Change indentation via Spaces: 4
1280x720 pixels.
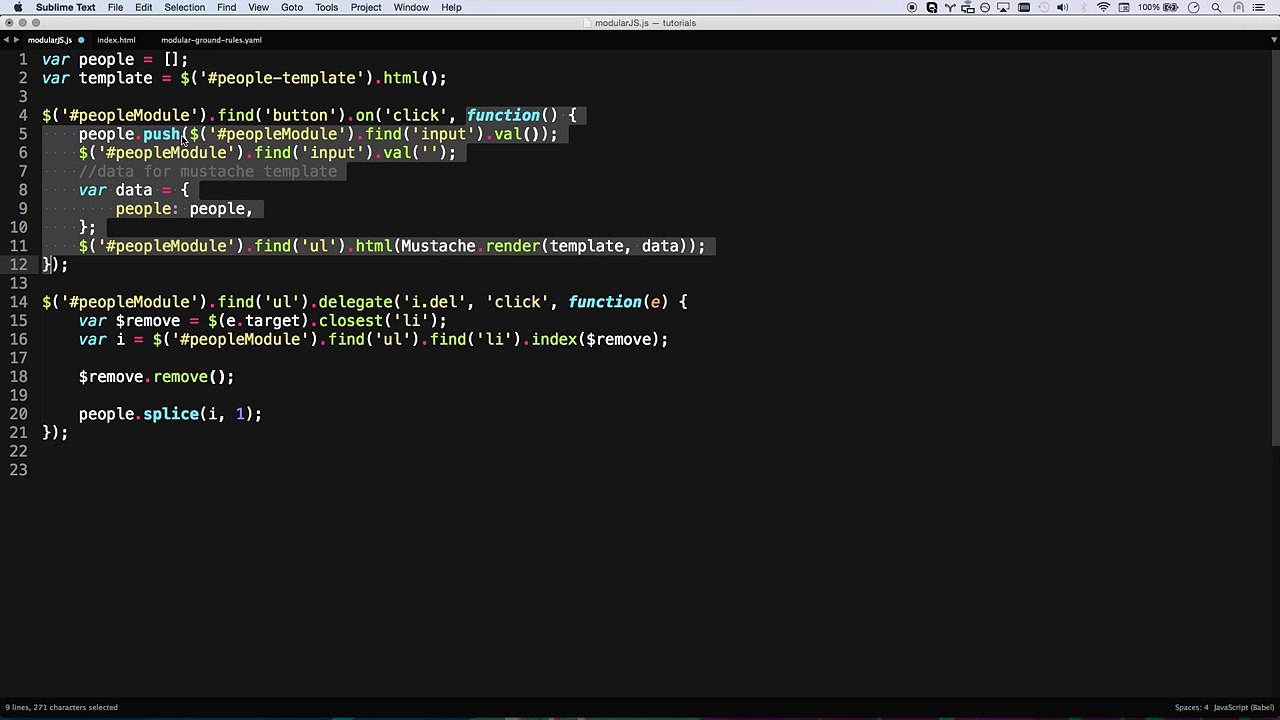1192,707
